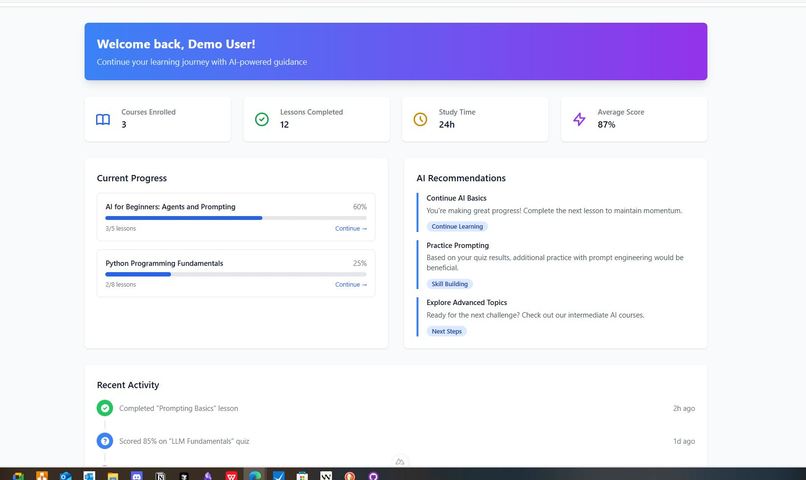Click the Courses Enrolled book icon
This screenshot has height=480, width=806.
(103, 119)
